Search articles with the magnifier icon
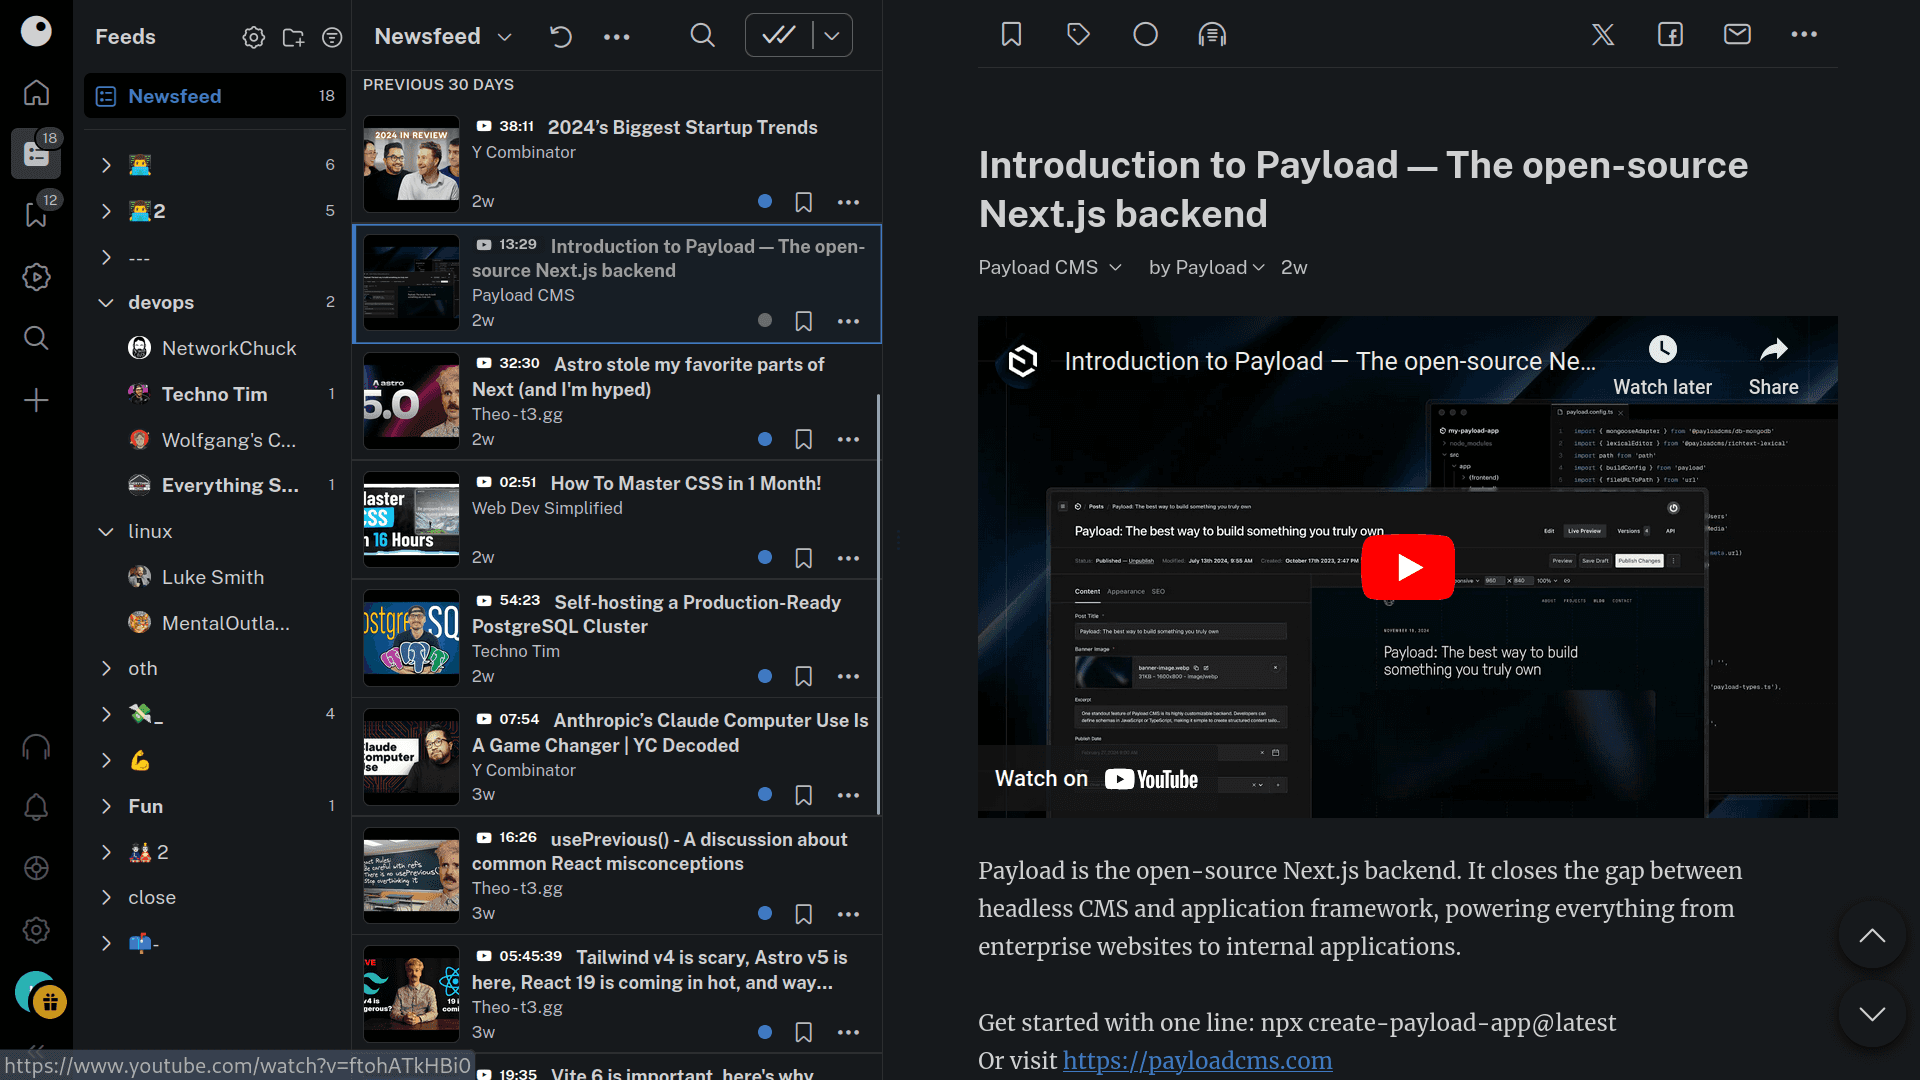Screen dimensions: 1920x1080 [703, 36]
